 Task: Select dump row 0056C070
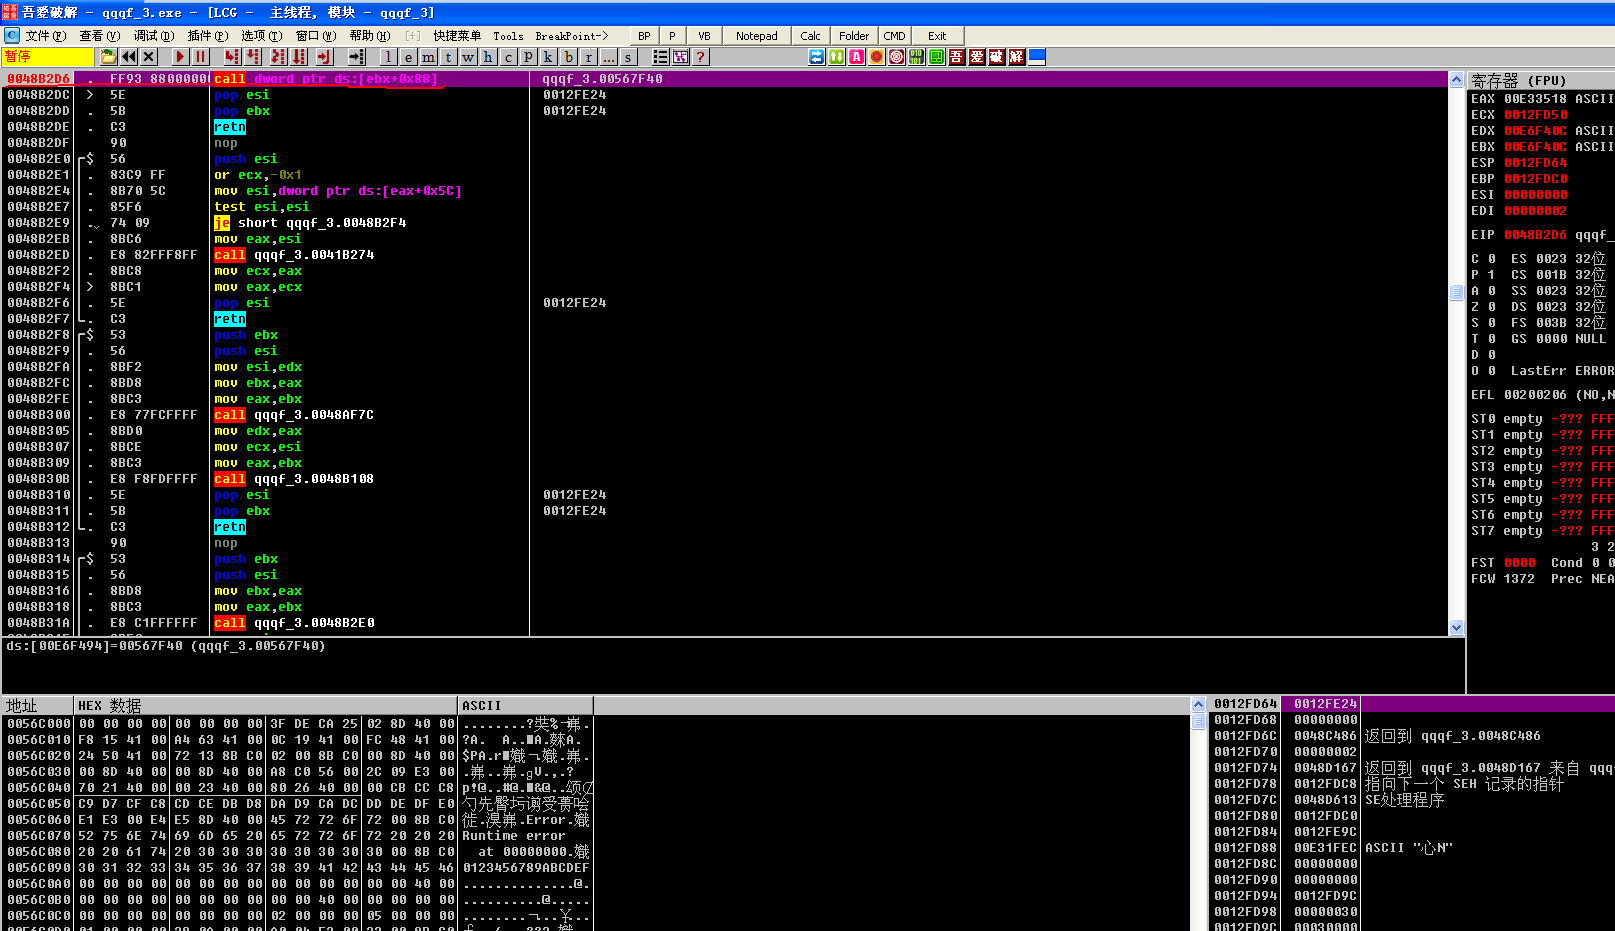click(298, 836)
